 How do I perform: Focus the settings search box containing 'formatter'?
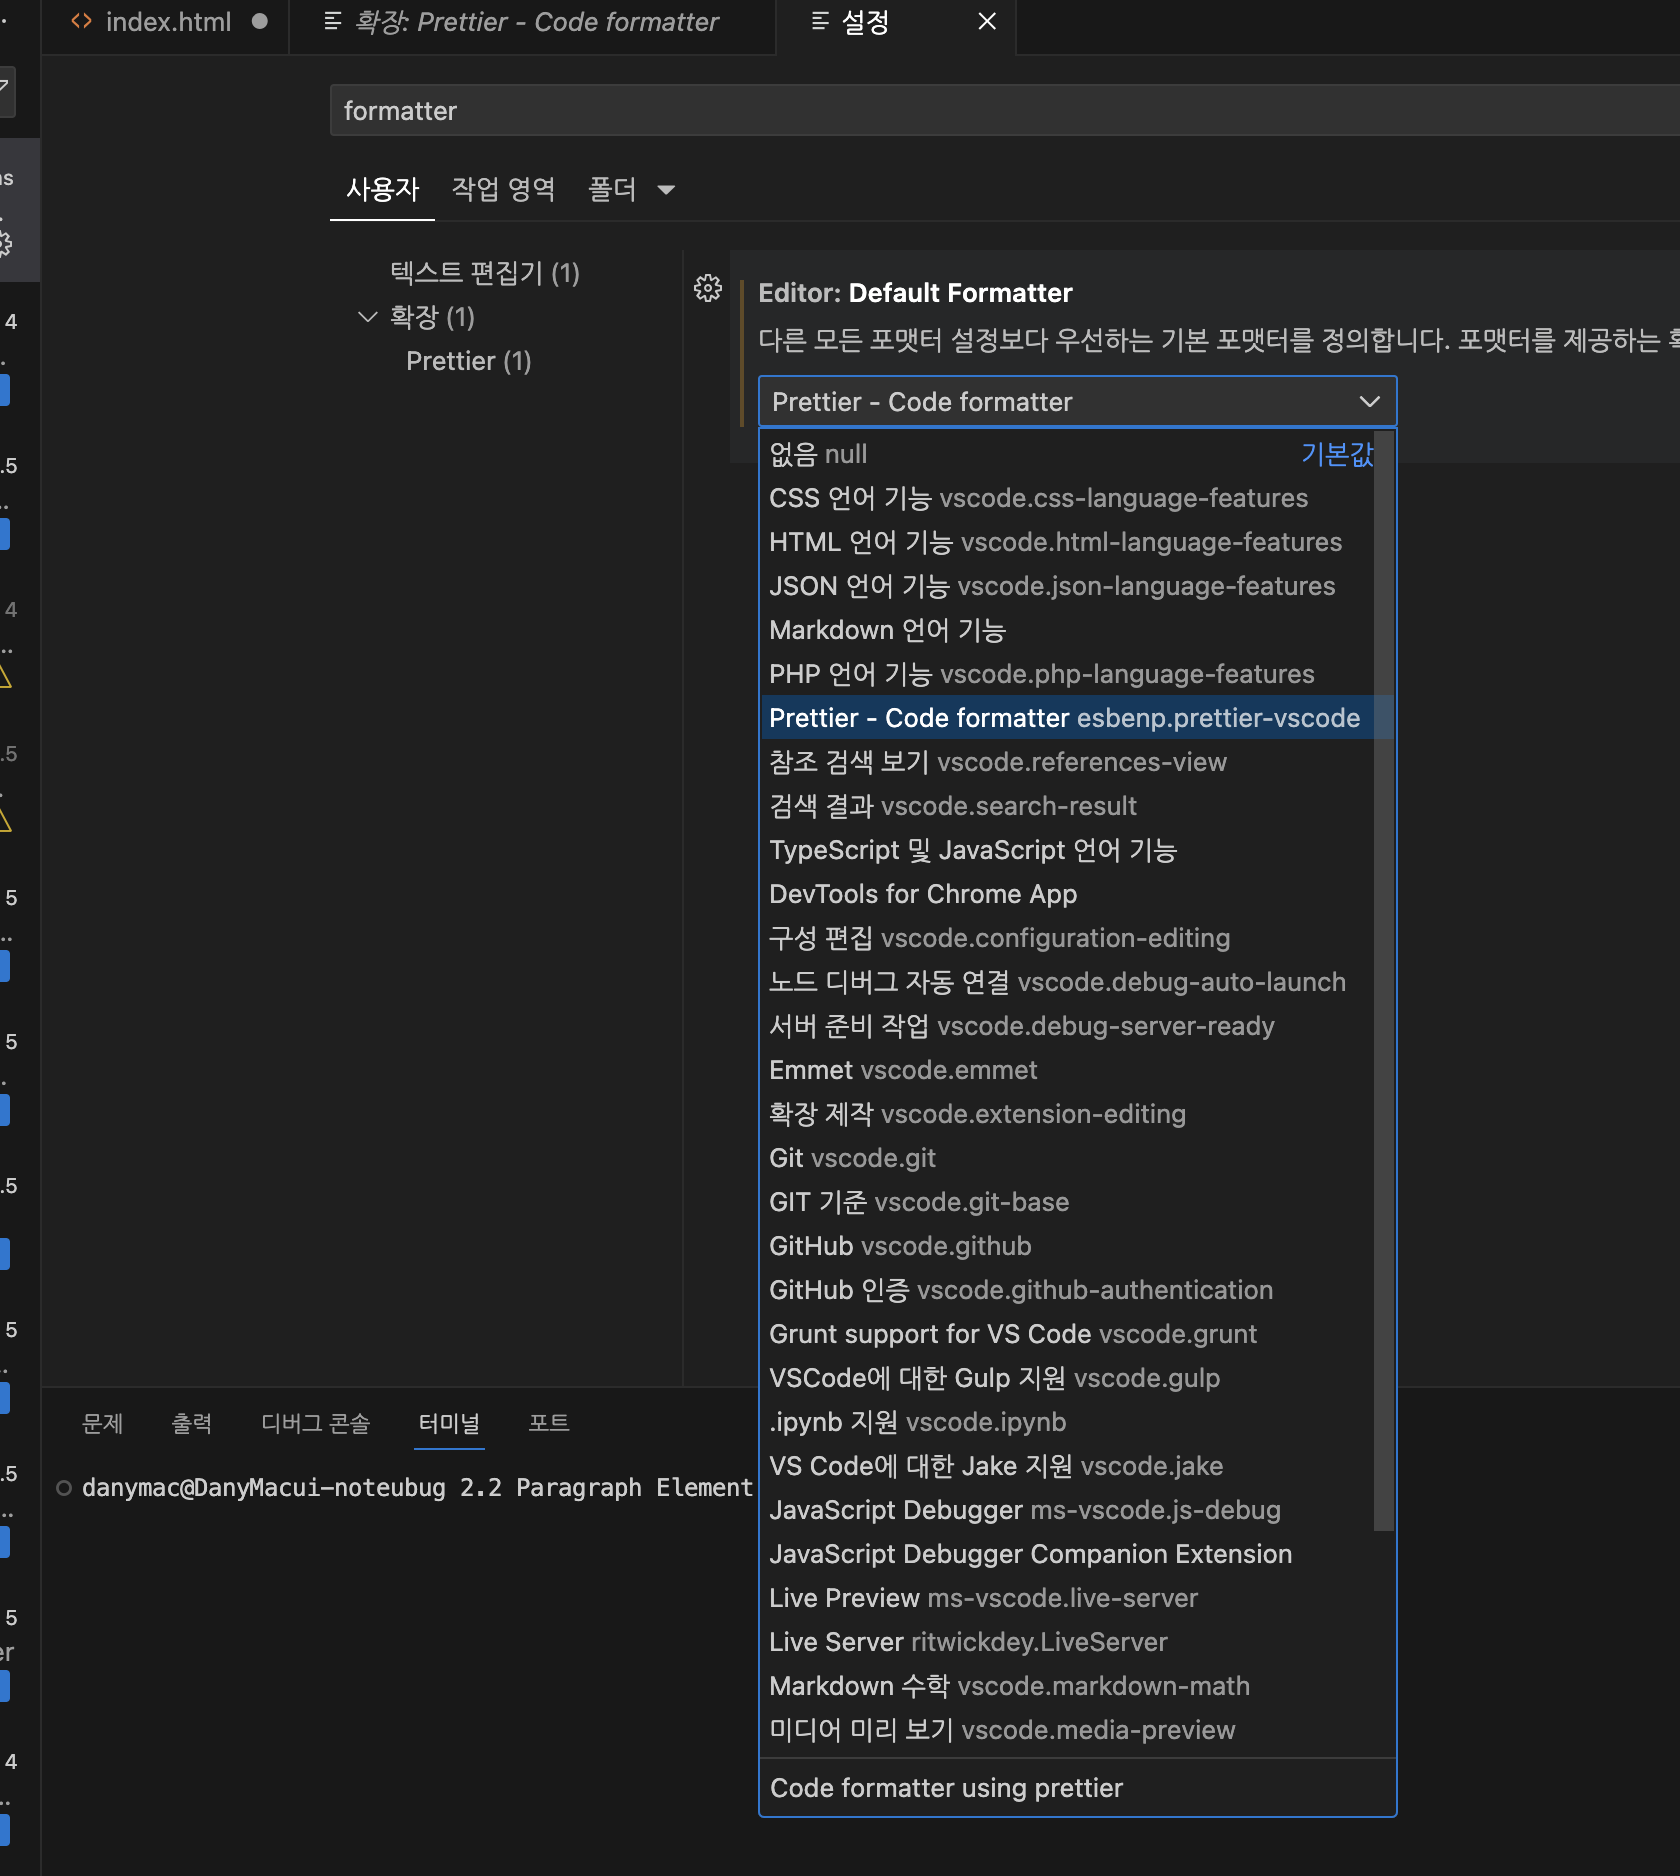(1005, 111)
